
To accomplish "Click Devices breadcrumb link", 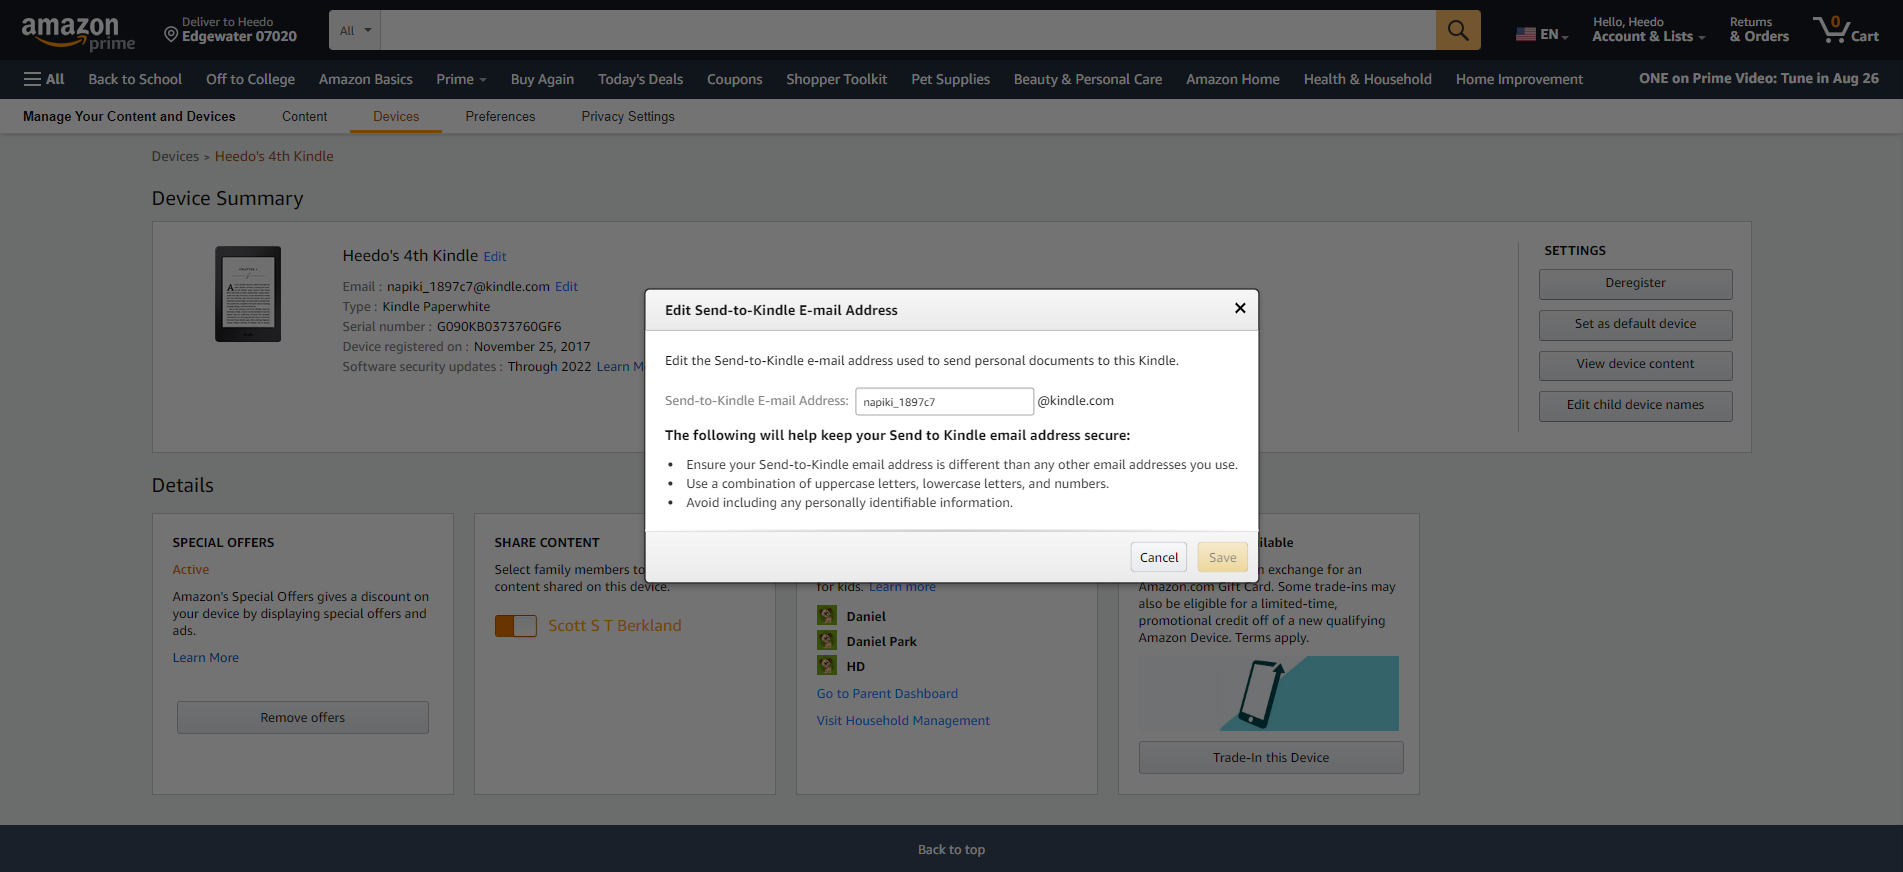I will pos(175,156).
